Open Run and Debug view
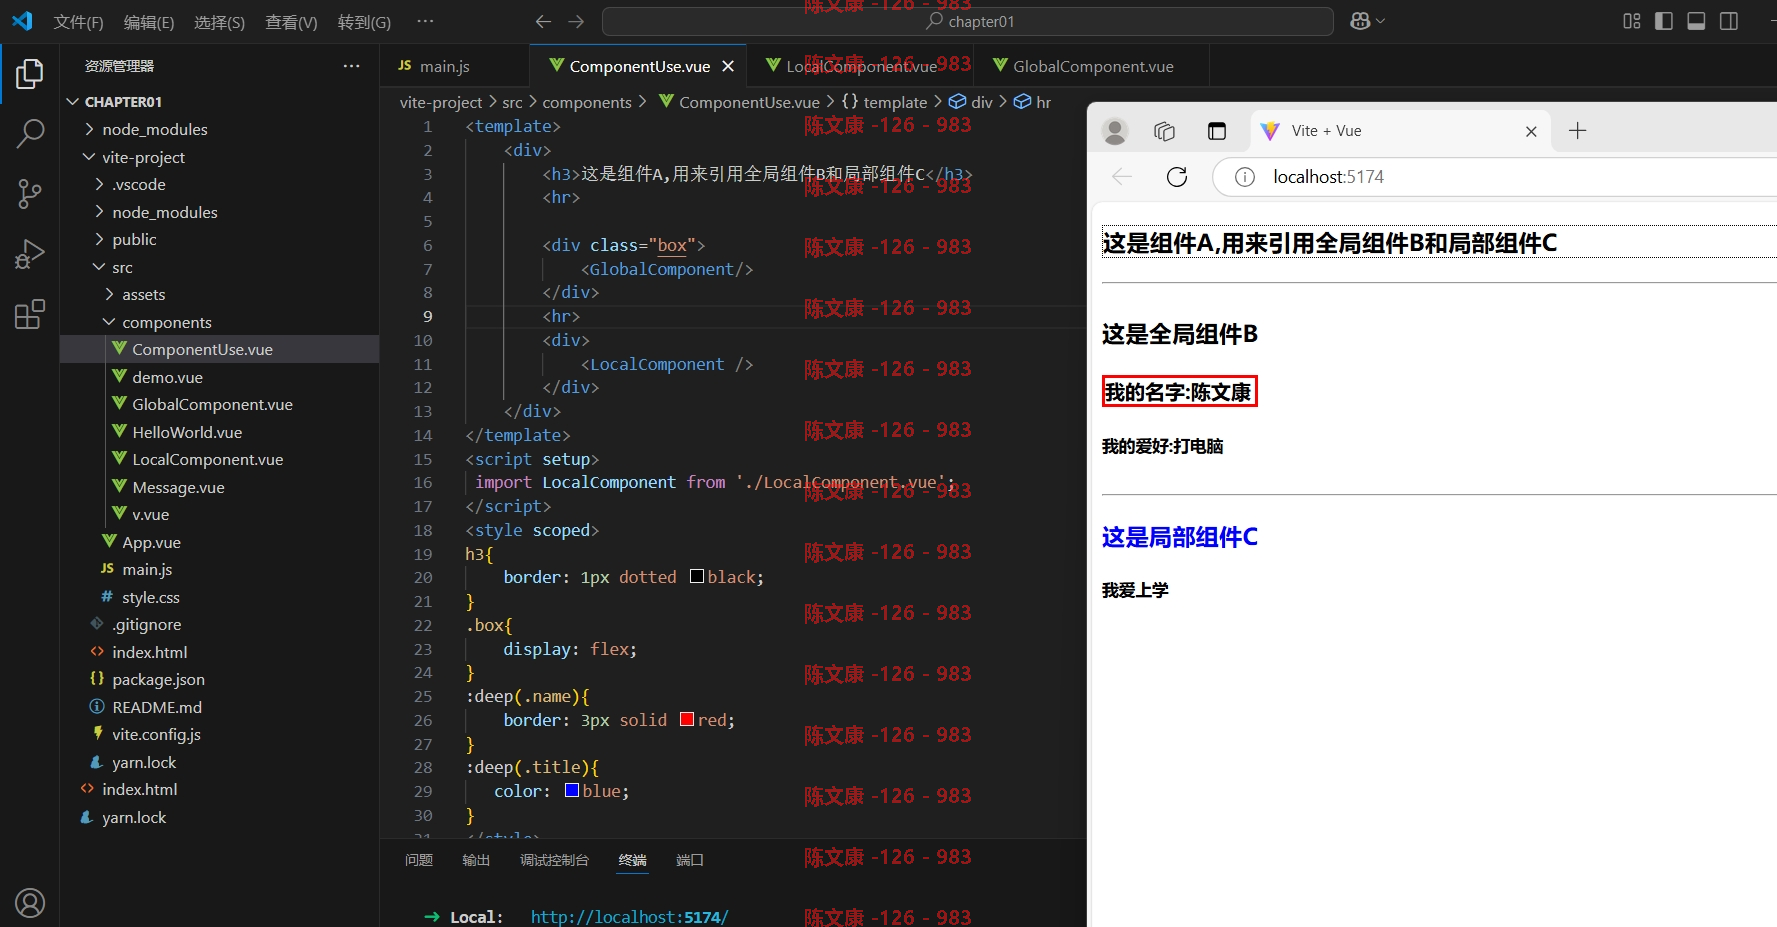Image resolution: width=1777 pixels, height=927 pixels. coord(30,254)
